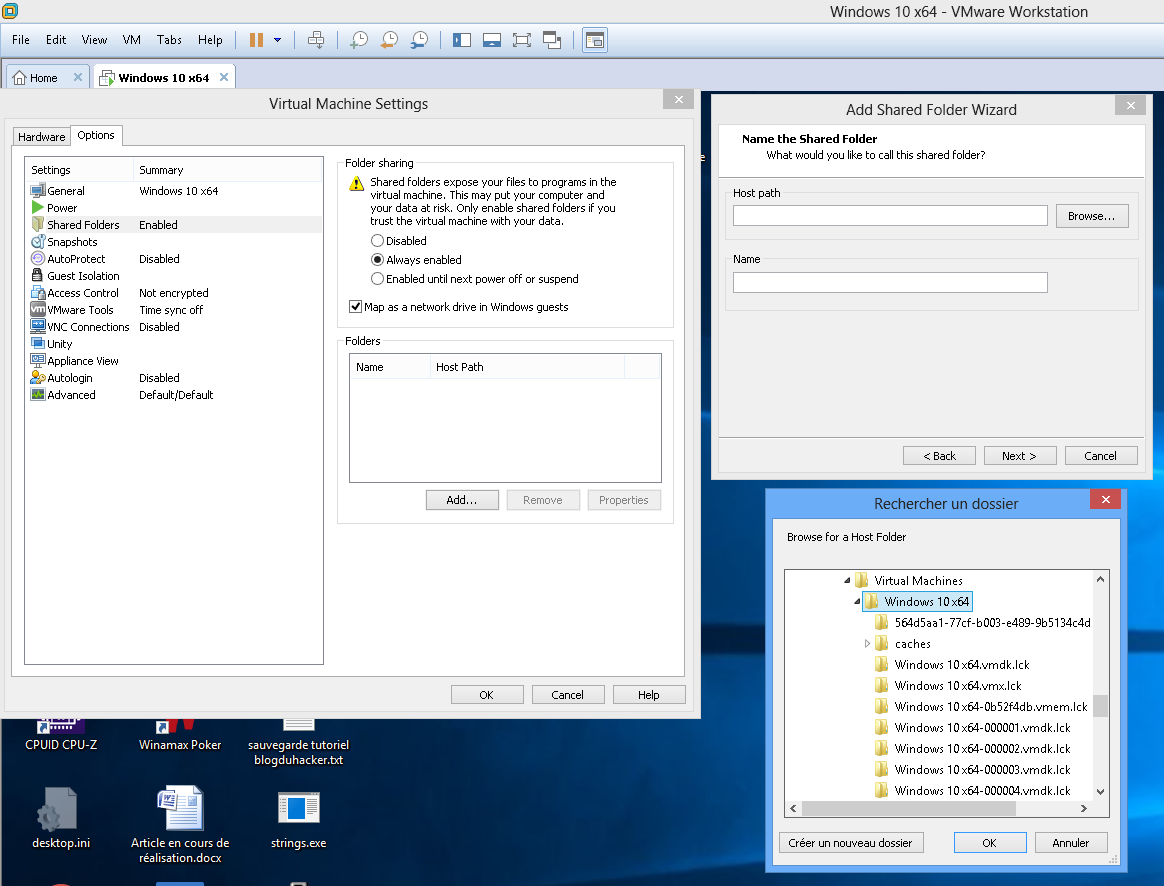Click OK in Virtual Machine Settings

(487, 695)
